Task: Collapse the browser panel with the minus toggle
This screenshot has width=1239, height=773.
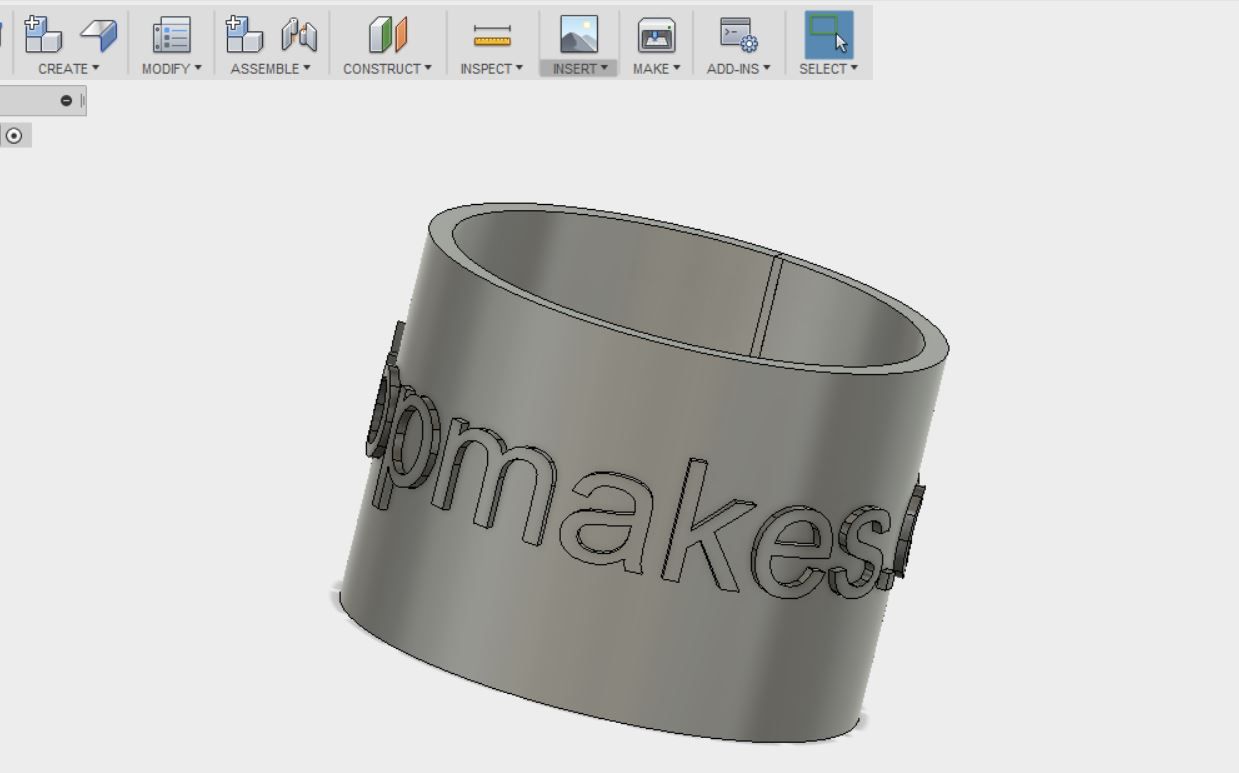Action: (65, 100)
